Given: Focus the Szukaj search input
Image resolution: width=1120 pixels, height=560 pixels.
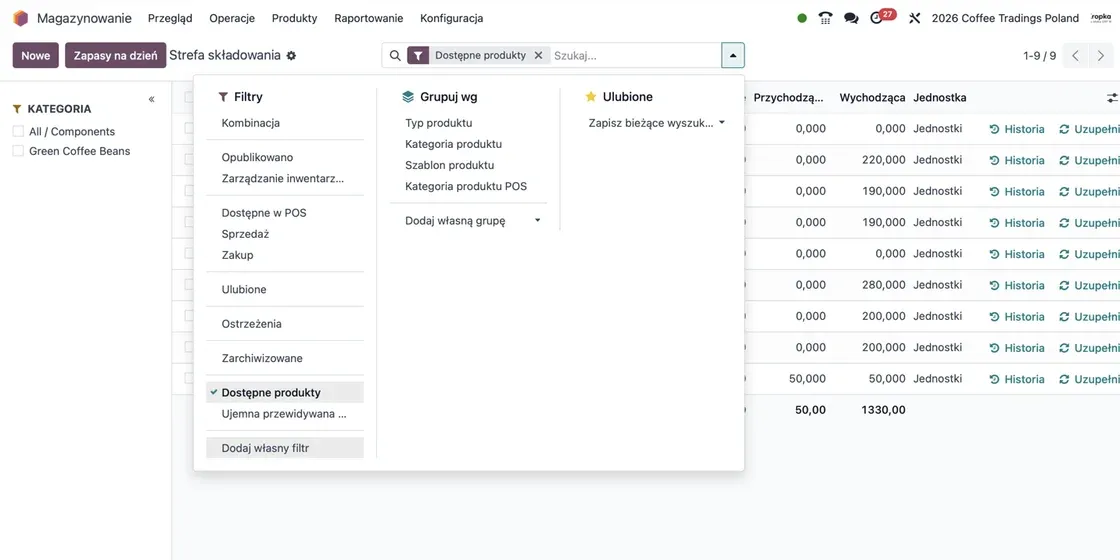Looking at the screenshot, I should click(635, 56).
